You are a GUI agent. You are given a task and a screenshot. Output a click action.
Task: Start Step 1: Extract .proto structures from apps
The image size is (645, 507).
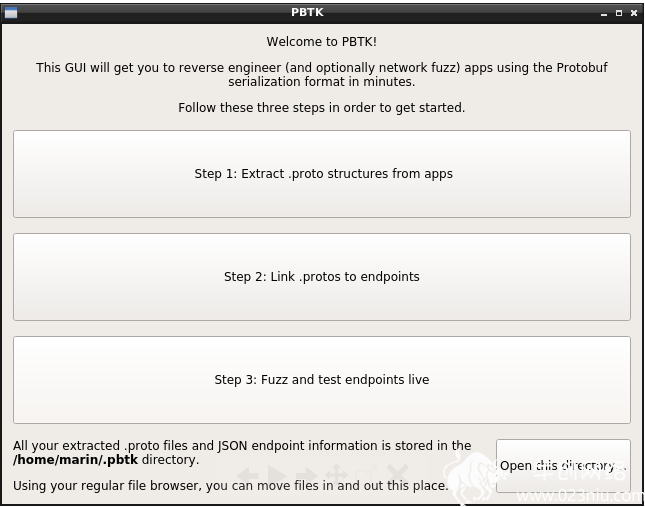(x=322, y=174)
